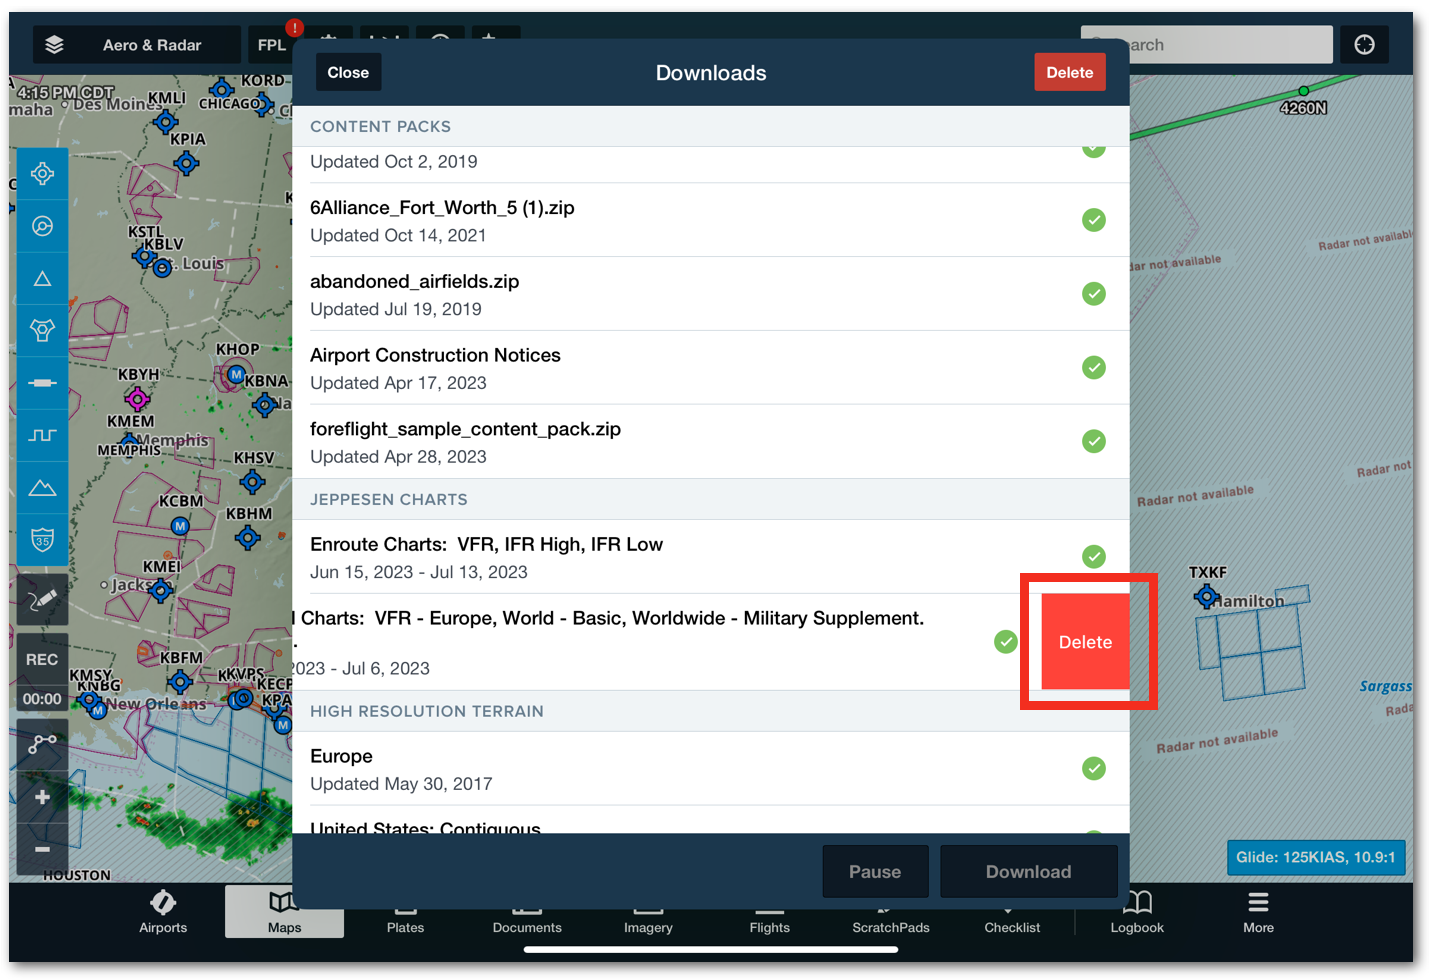Pause the current downloads
Screen dimensions: 1434x980
[875, 871]
